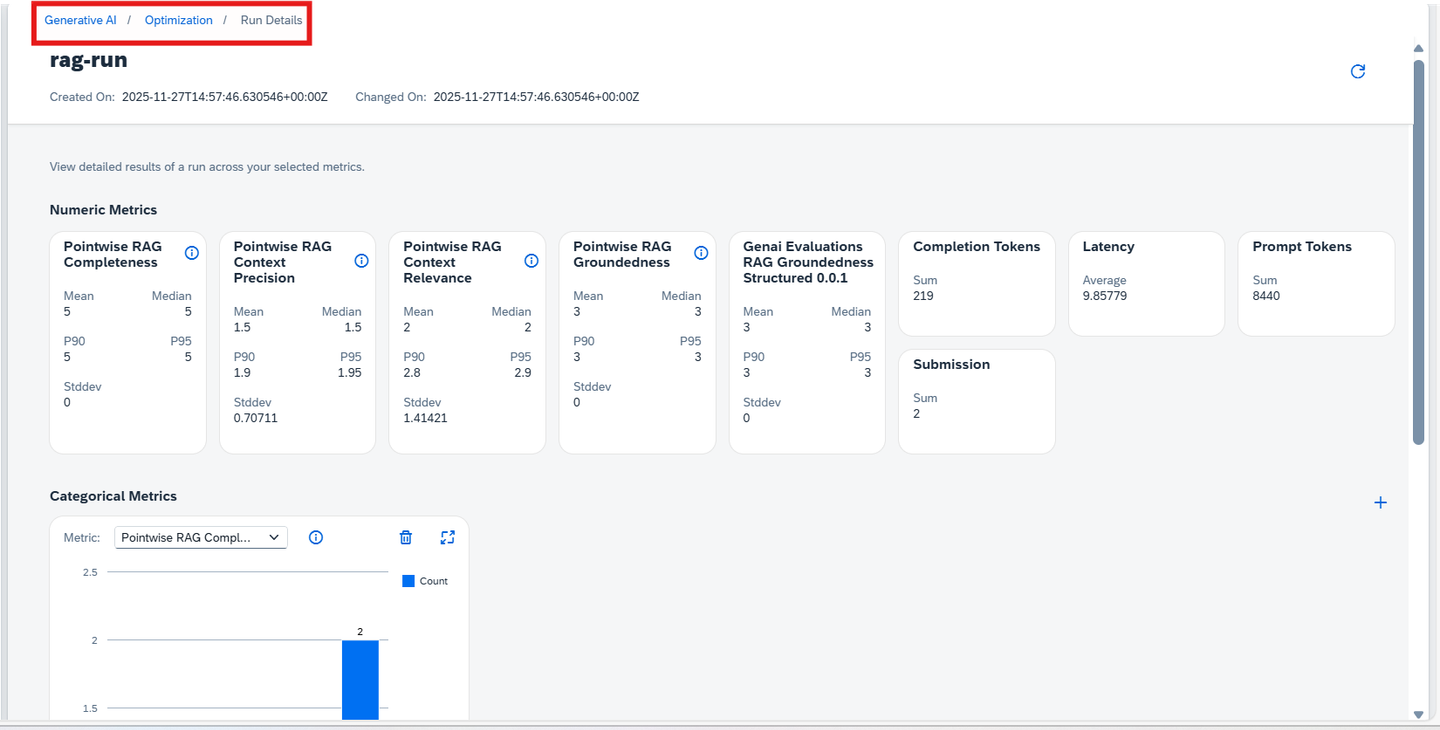Screen dimensions: 1440x730
Task: Click Latency average value 9.85779
Action: pyautogui.click(x=1106, y=296)
